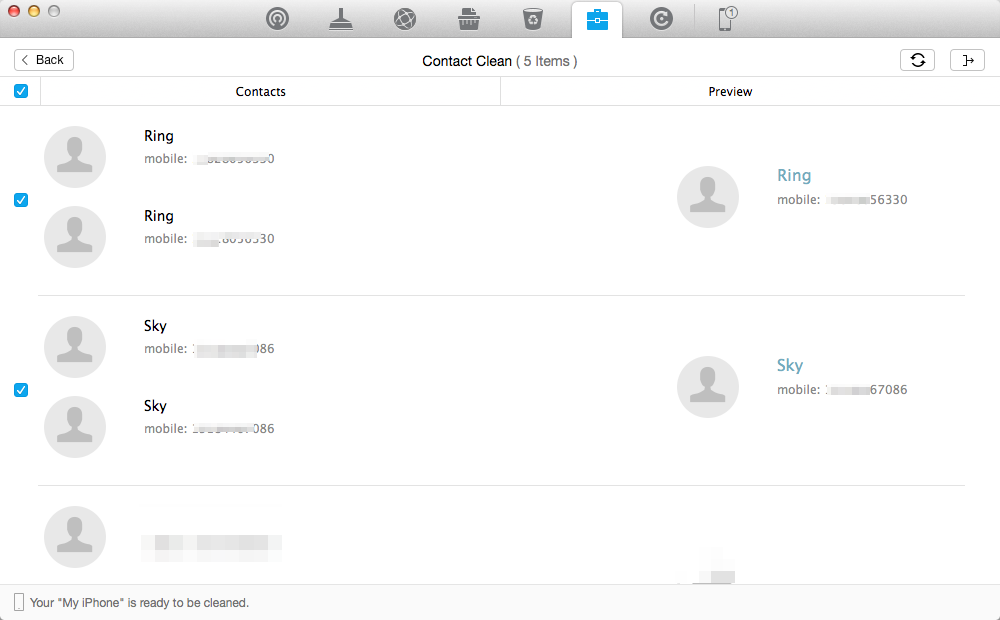Screen dimensions: 1000x620
Task: Open the broom cleaning tool tab
Action: coord(341,19)
